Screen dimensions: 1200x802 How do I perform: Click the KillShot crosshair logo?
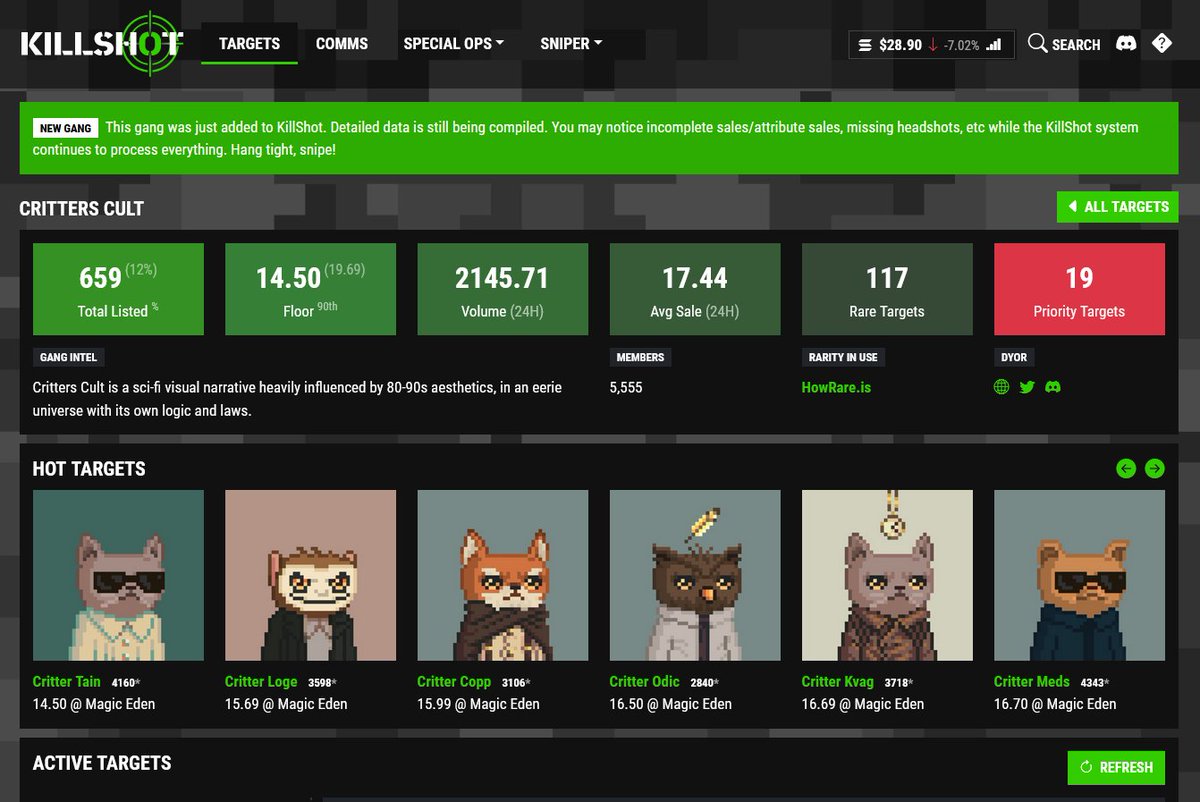148,42
